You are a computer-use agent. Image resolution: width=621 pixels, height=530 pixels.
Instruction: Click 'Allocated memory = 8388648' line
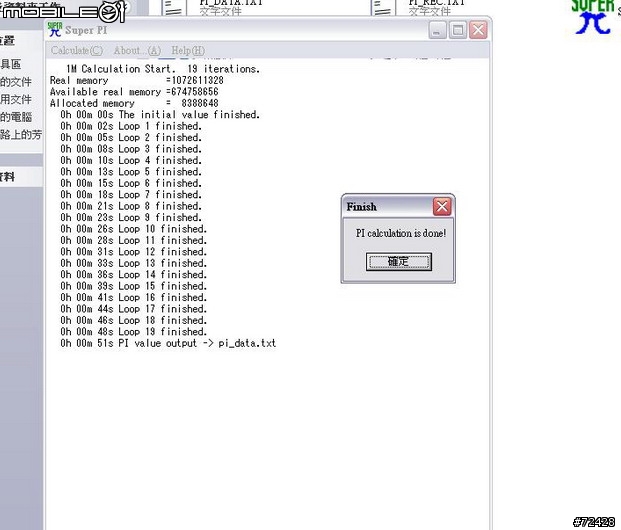click(134, 103)
